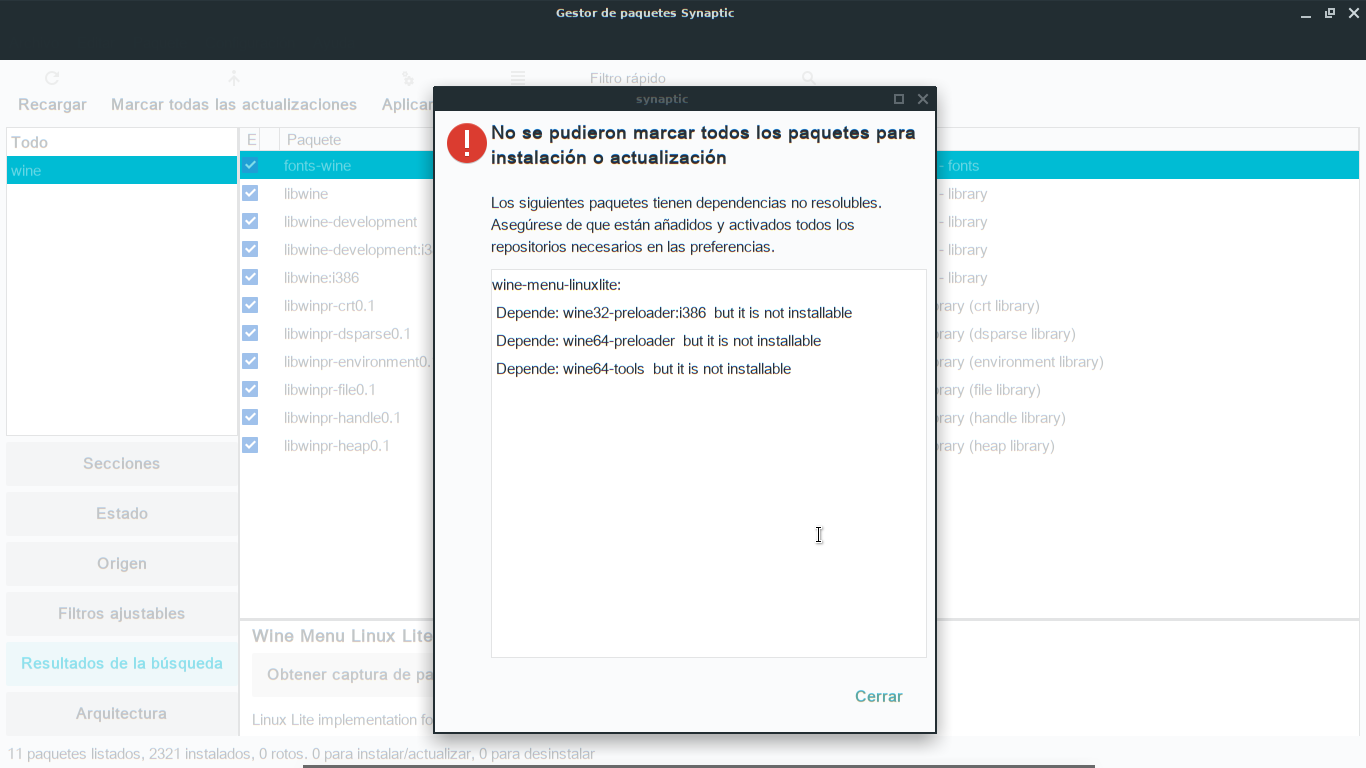
Task: Click the status bar packages summary
Action: pos(301,753)
